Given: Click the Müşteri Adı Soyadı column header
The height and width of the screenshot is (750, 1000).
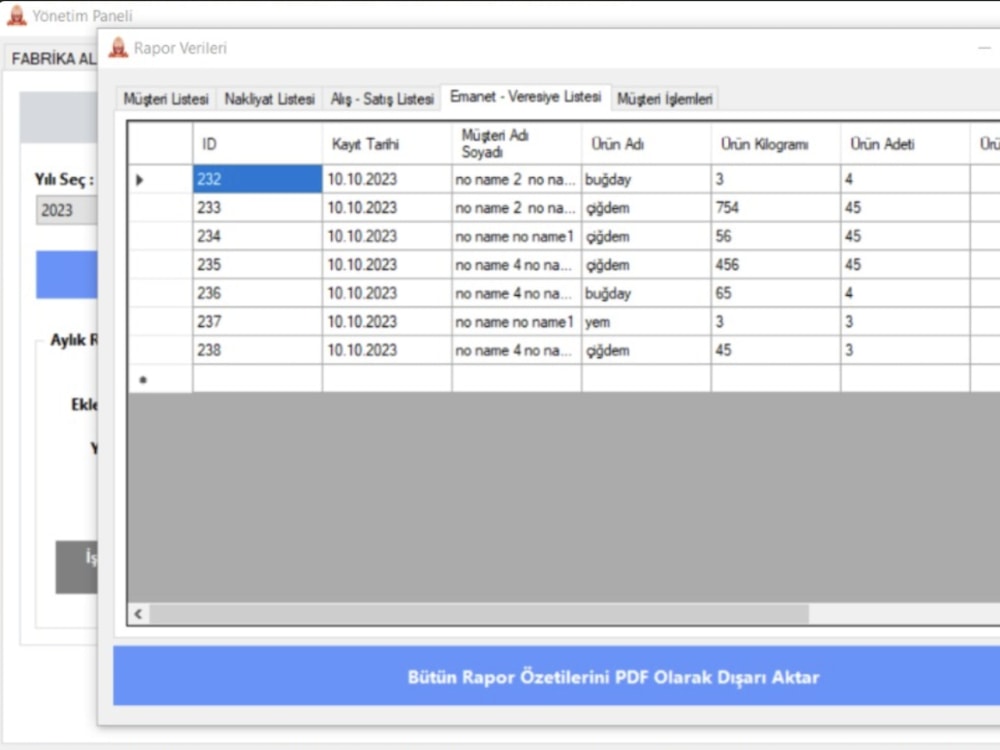Looking at the screenshot, I should [x=517, y=144].
